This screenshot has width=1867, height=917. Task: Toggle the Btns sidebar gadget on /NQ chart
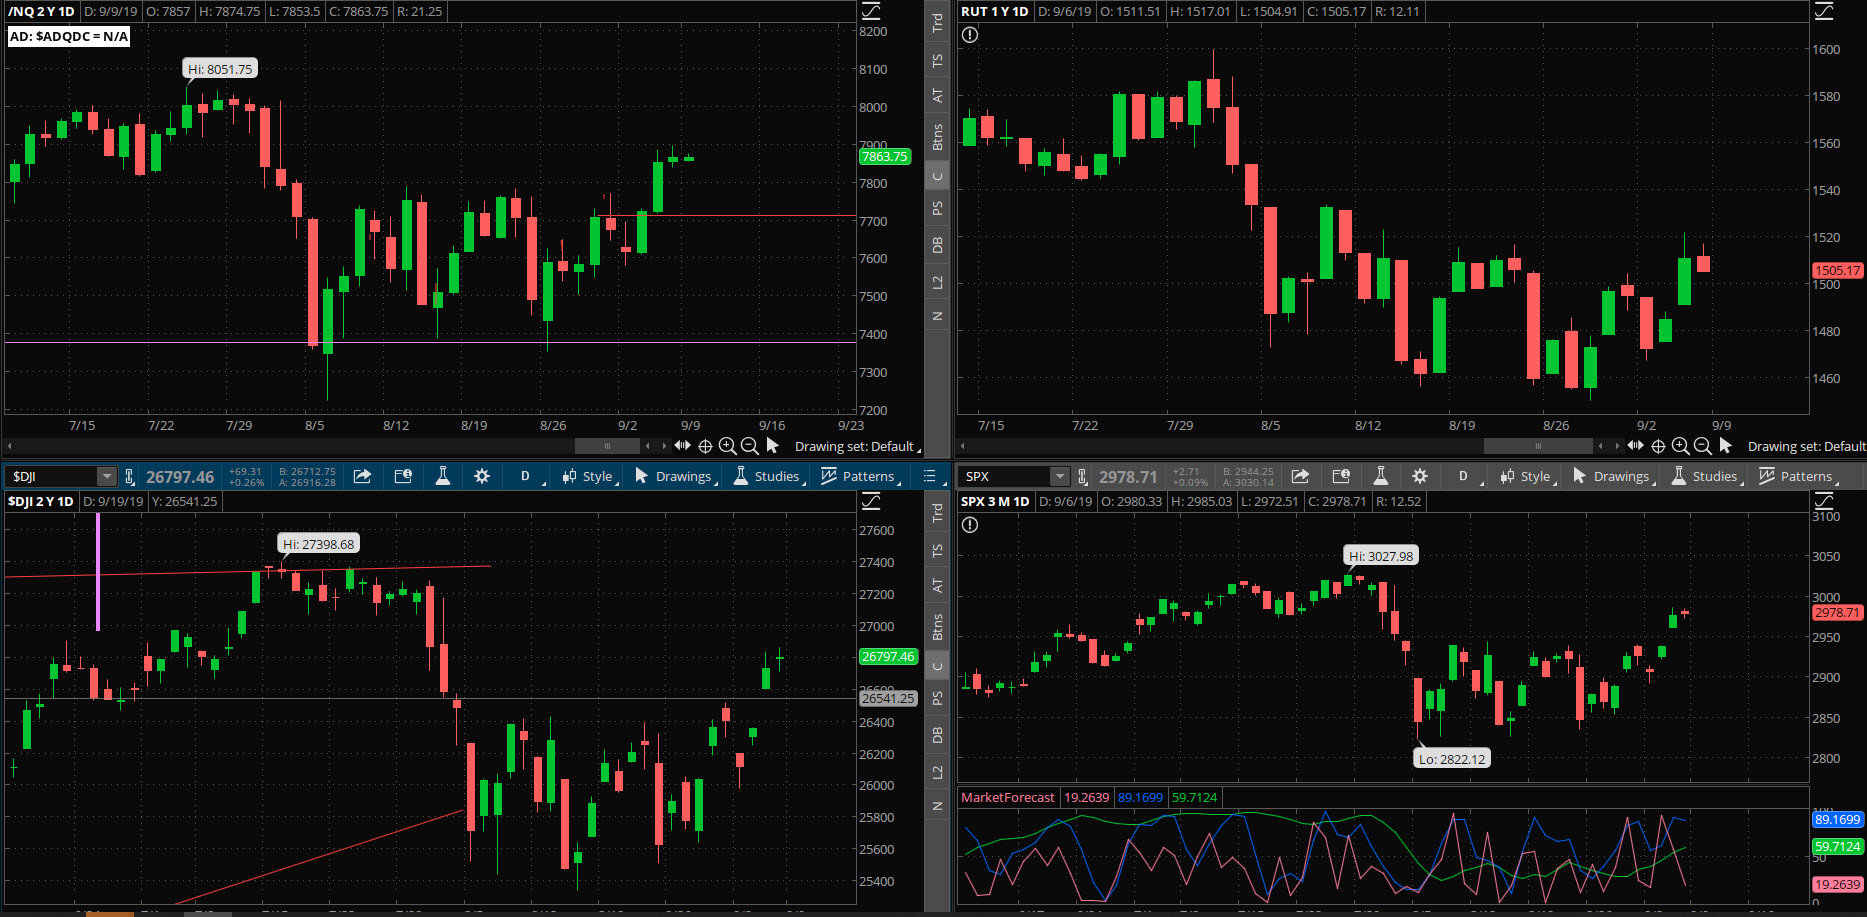tap(937, 137)
